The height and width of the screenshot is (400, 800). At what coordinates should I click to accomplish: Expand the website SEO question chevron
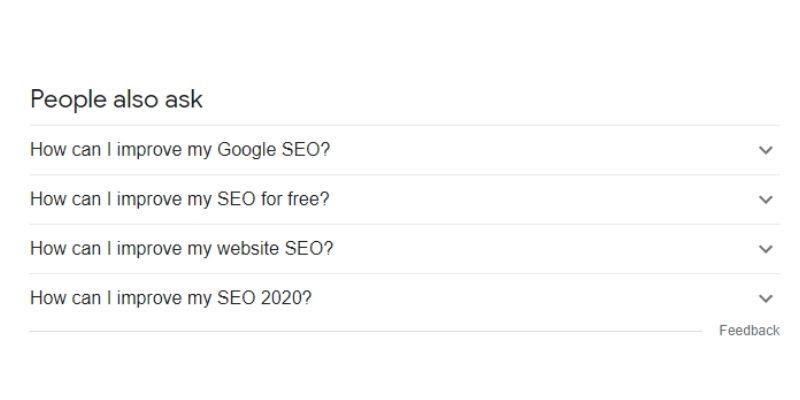[x=765, y=249]
